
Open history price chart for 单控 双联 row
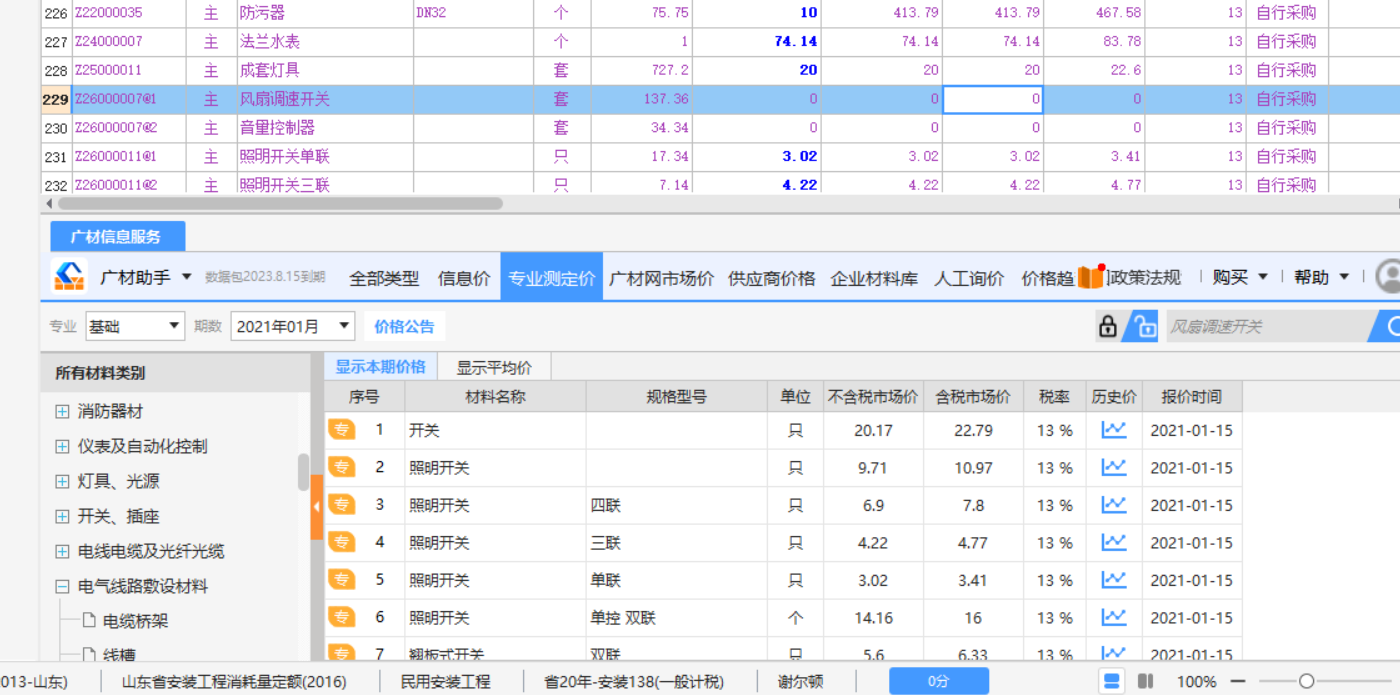(1114, 617)
